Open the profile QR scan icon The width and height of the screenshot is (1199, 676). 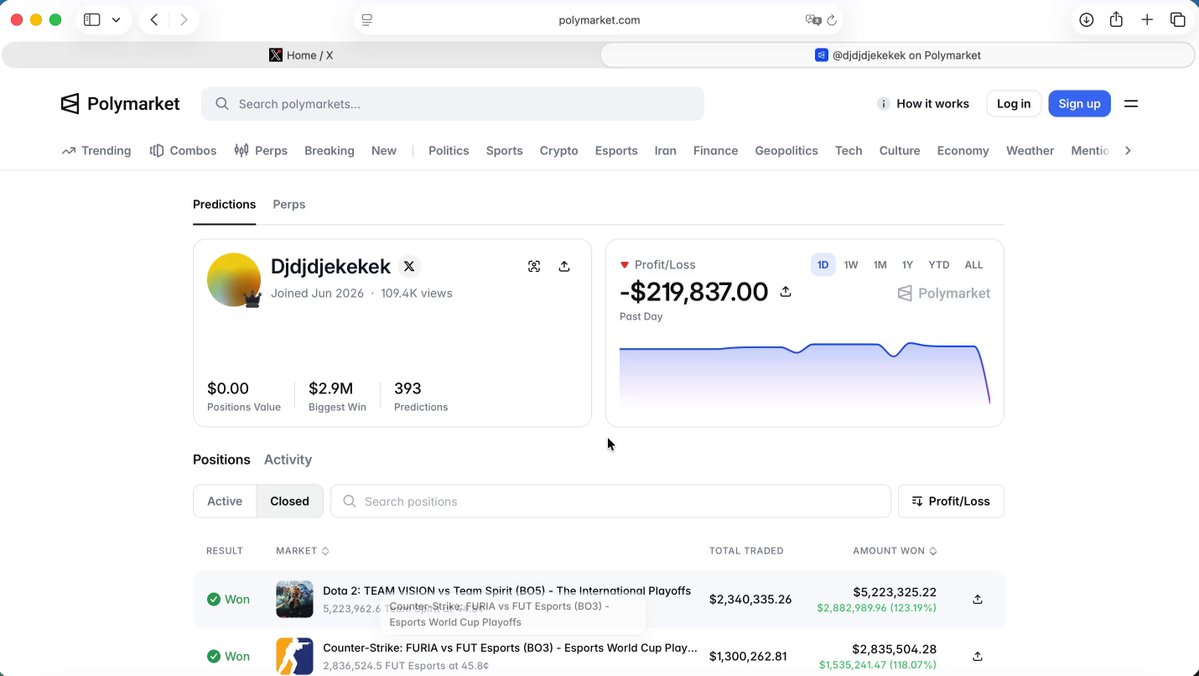pos(534,266)
